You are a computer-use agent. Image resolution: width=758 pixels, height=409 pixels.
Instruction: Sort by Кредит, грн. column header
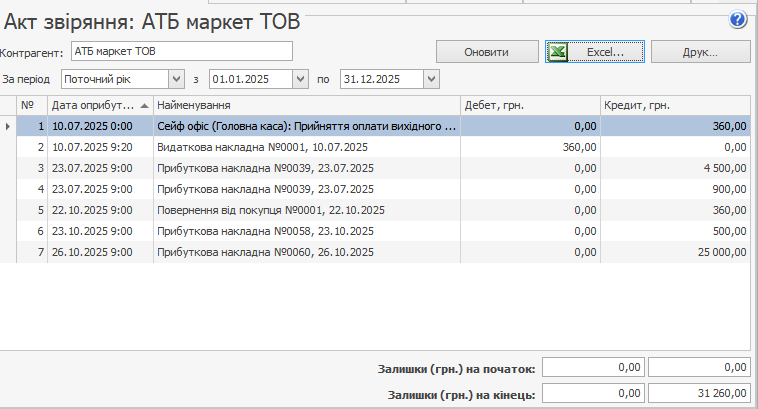(x=674, y=105)
